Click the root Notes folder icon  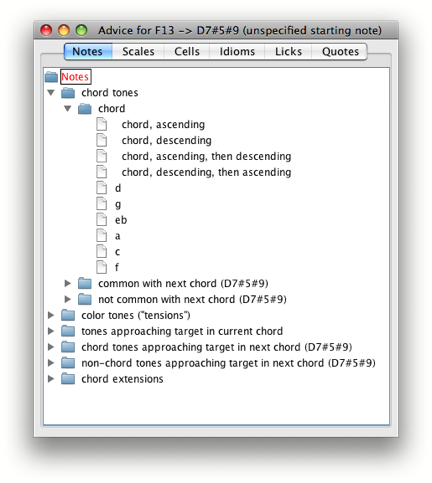pos(51,77)
